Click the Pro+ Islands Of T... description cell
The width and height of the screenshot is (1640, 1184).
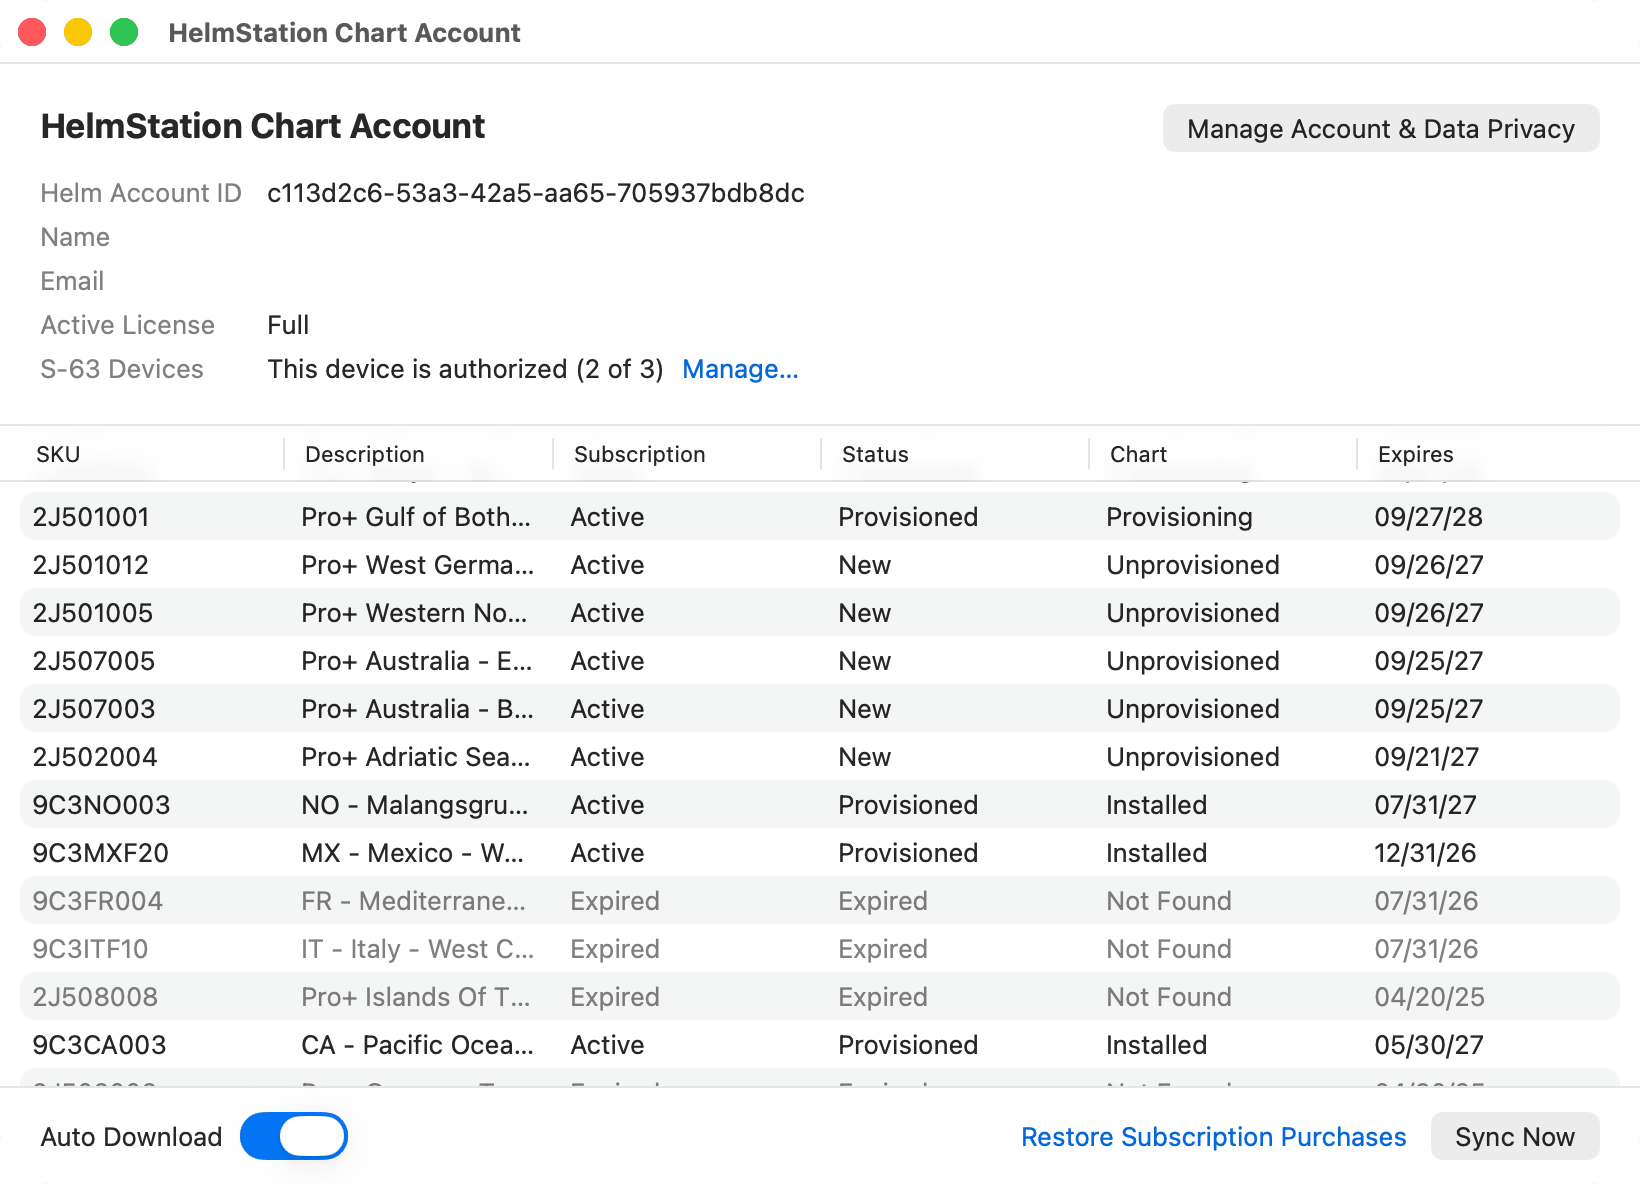415,997
